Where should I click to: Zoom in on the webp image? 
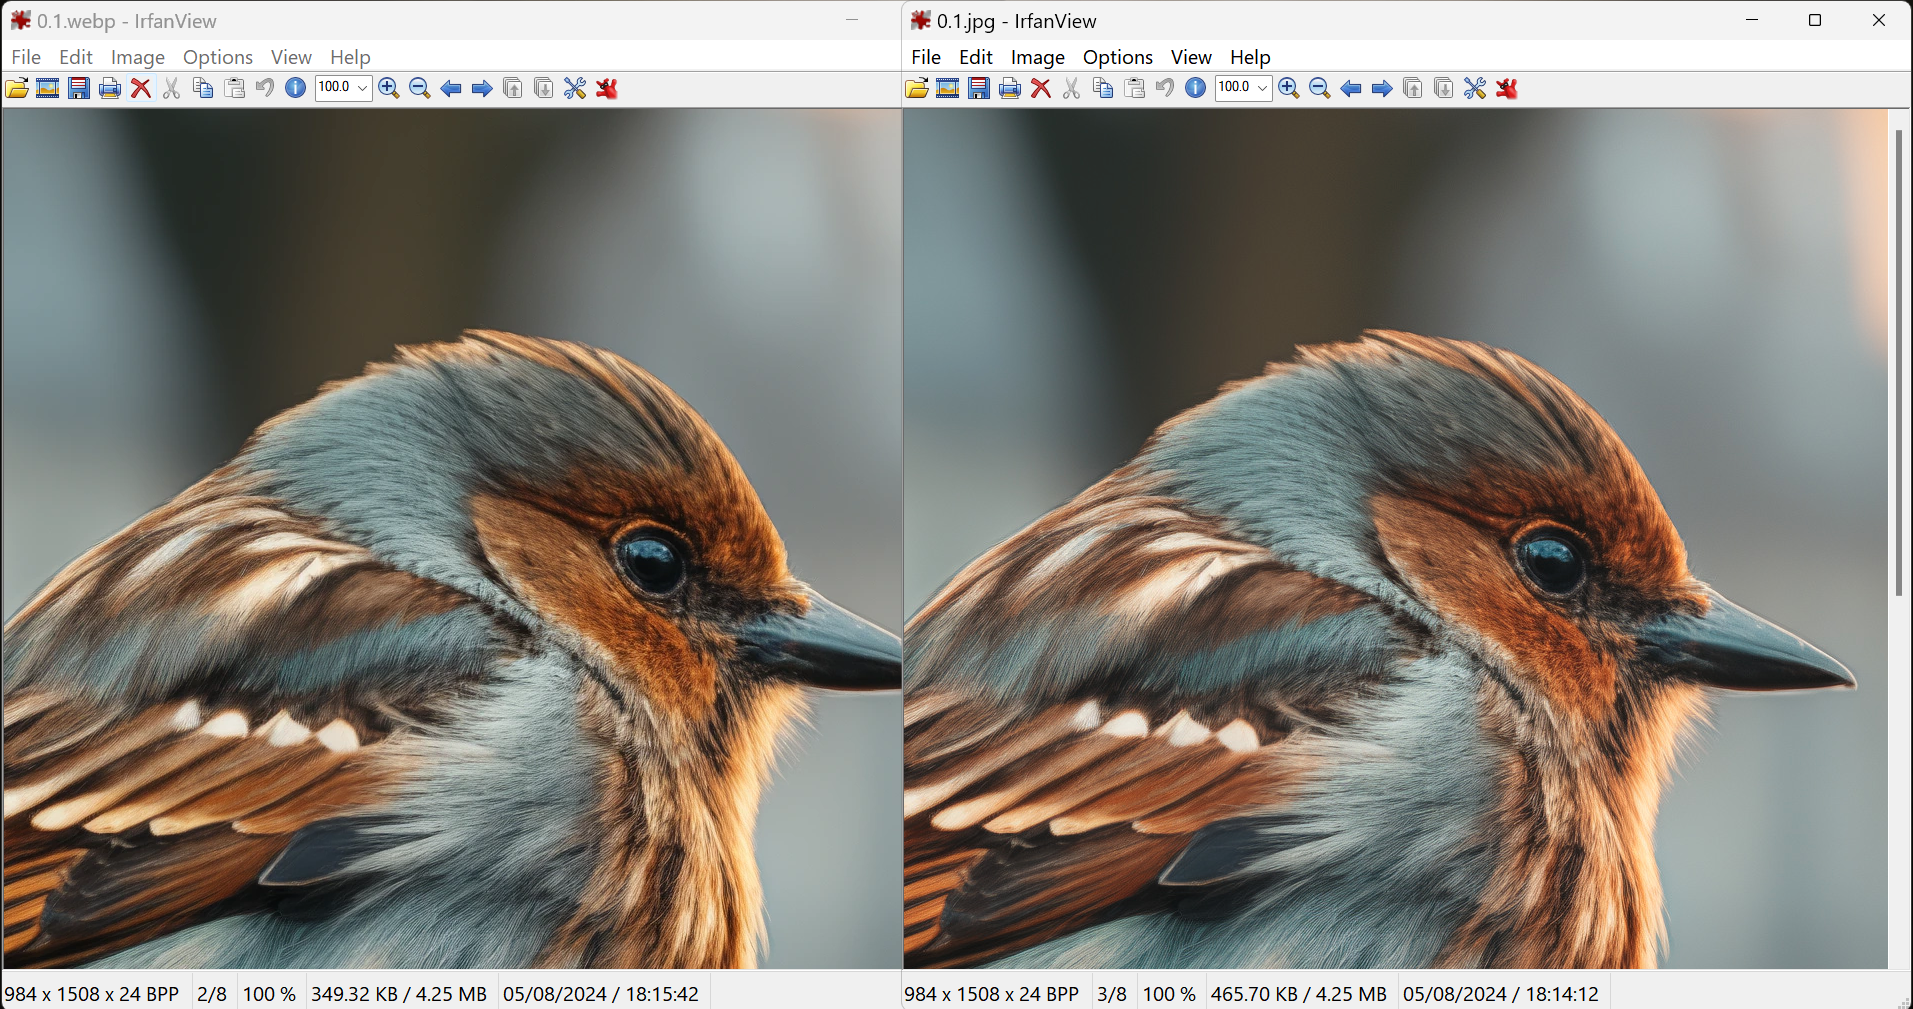coord(389,88)
